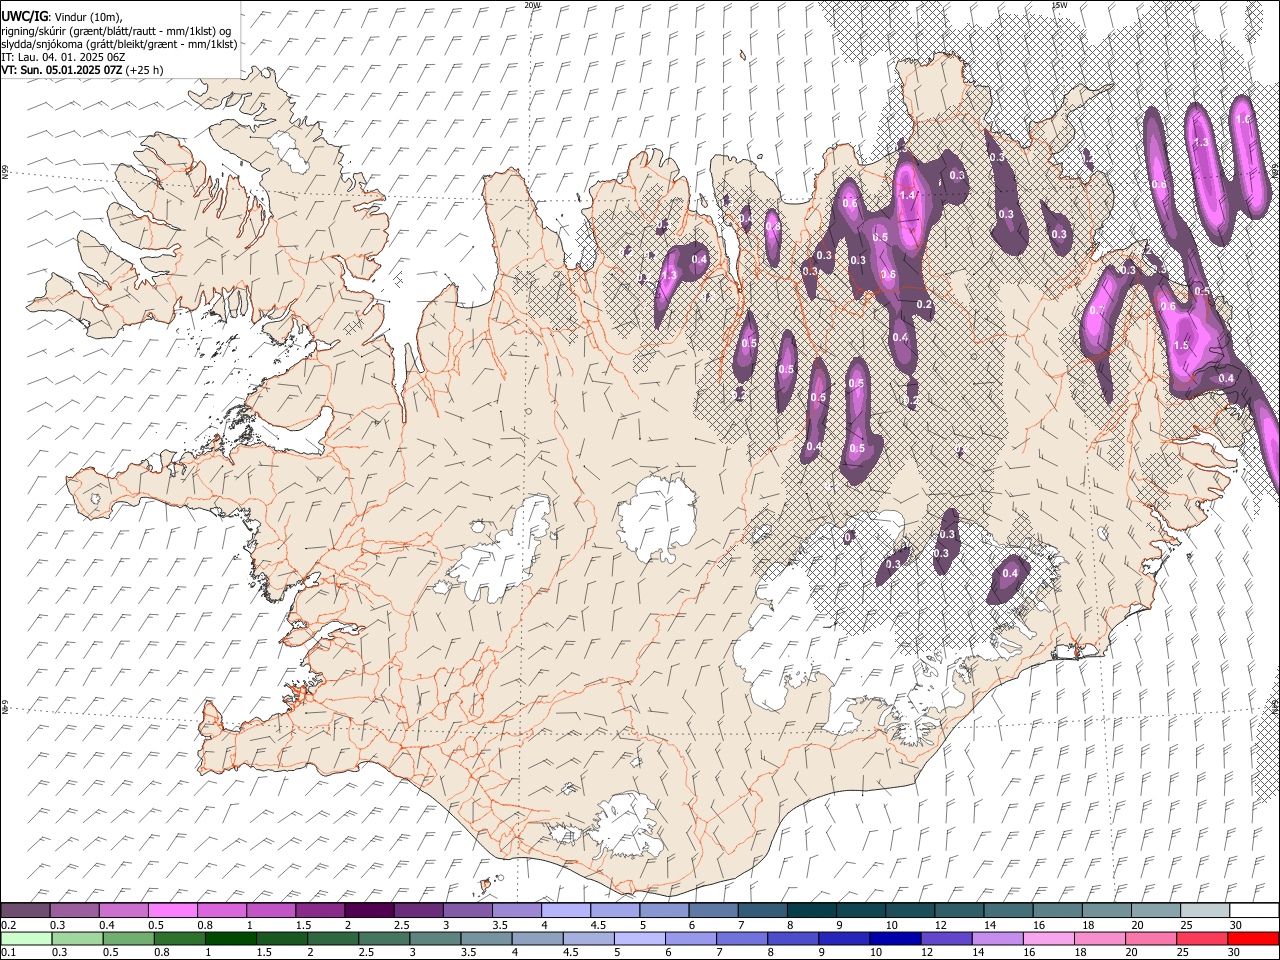
Task: Click the 'UWC/IG' title in the header box
Action: pos(23,16)
